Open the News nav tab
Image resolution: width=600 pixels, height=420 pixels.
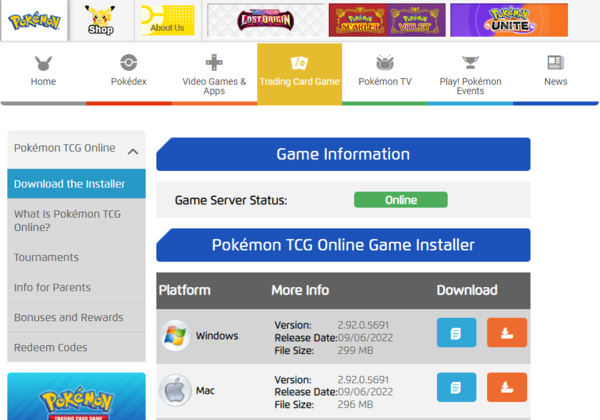[556, 73]
